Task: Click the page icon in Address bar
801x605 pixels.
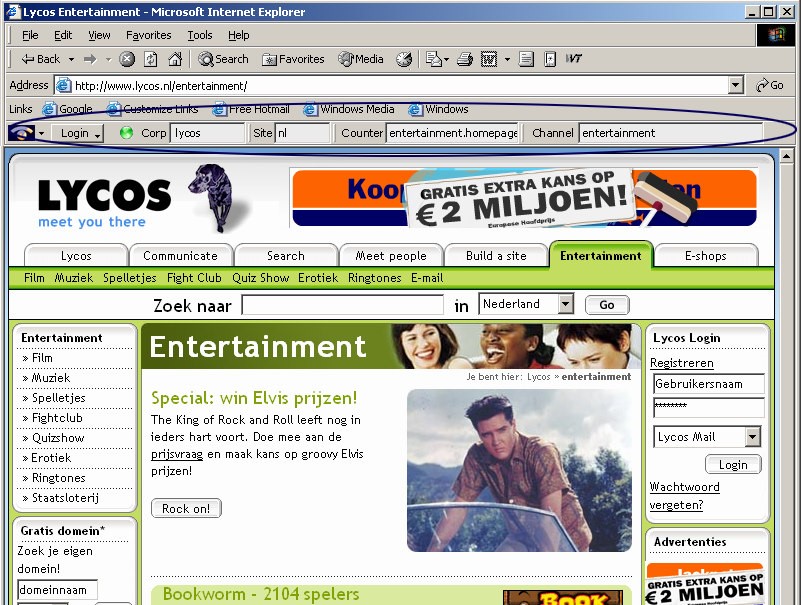Action: 63,85
